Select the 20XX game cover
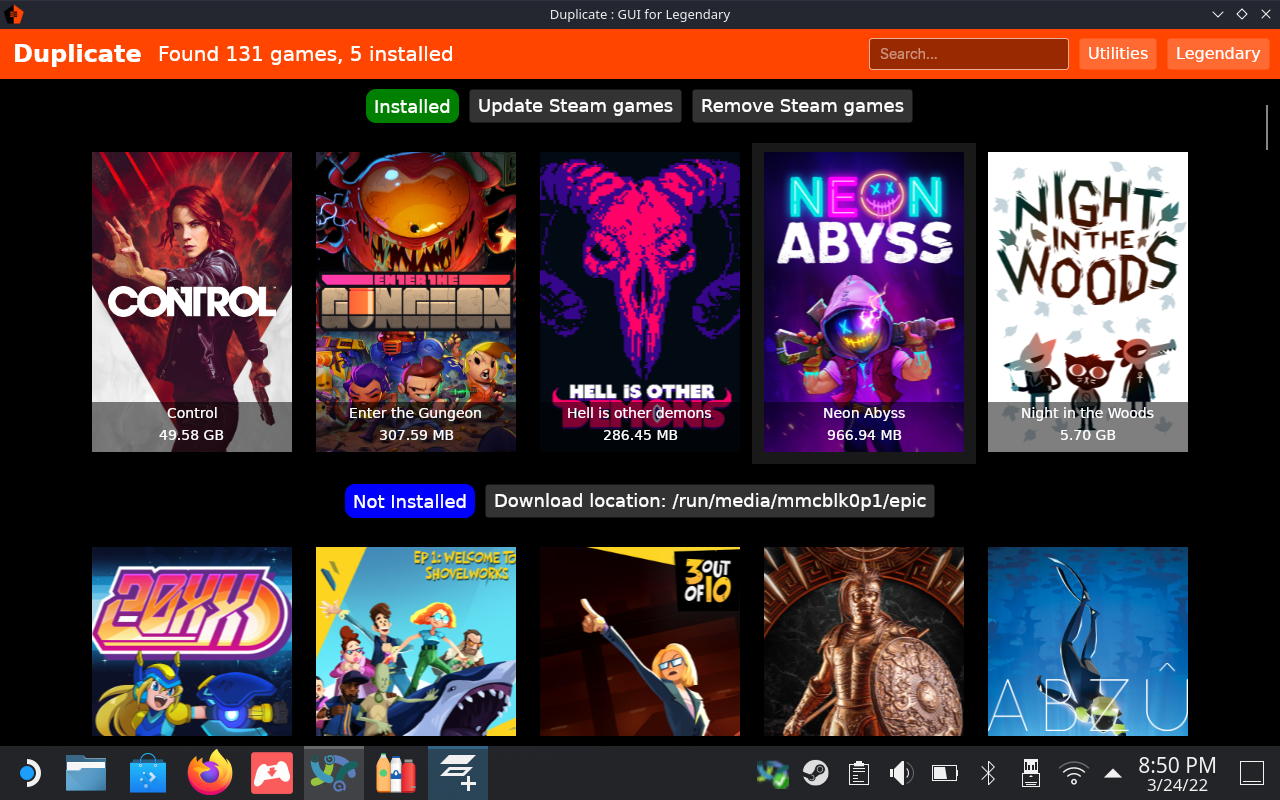Screen dimensions: 1280x800 [192, 641]
